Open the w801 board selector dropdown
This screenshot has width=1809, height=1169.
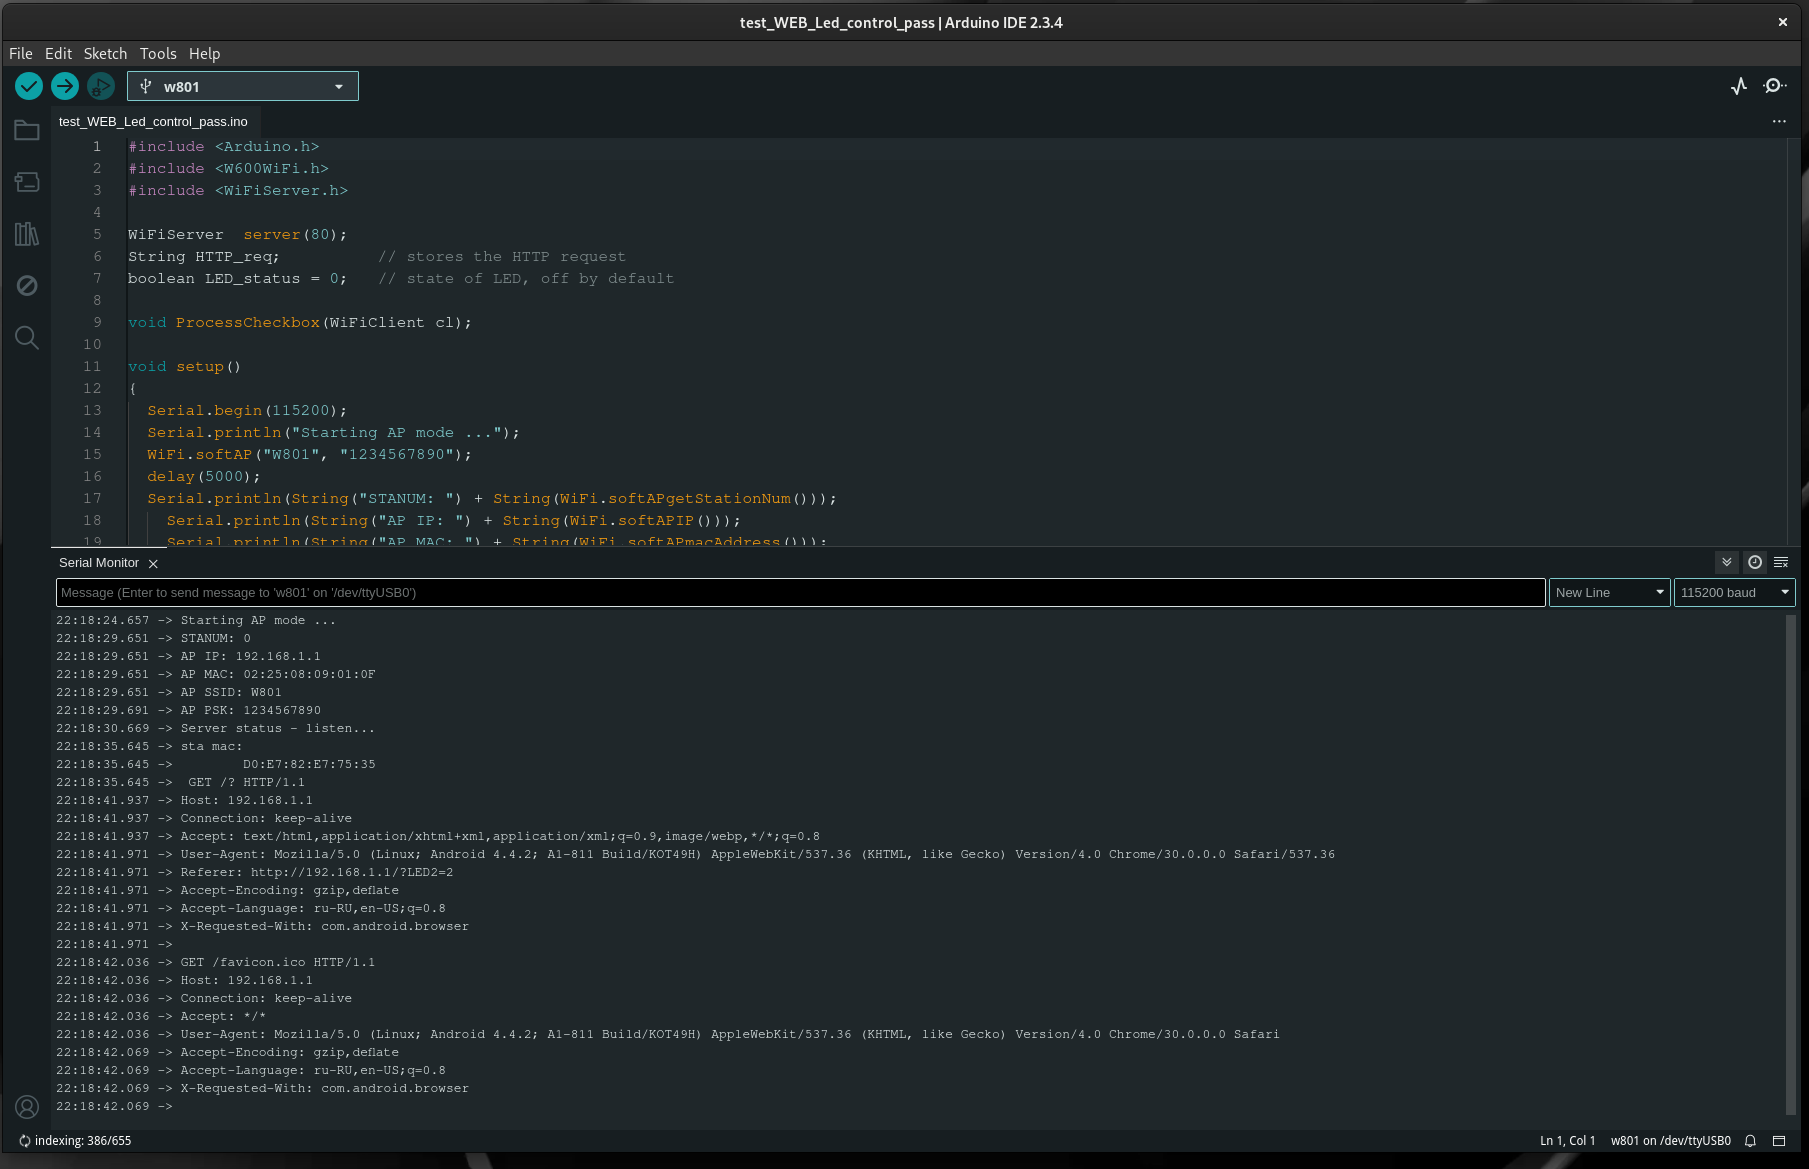(x=243, y=87)
